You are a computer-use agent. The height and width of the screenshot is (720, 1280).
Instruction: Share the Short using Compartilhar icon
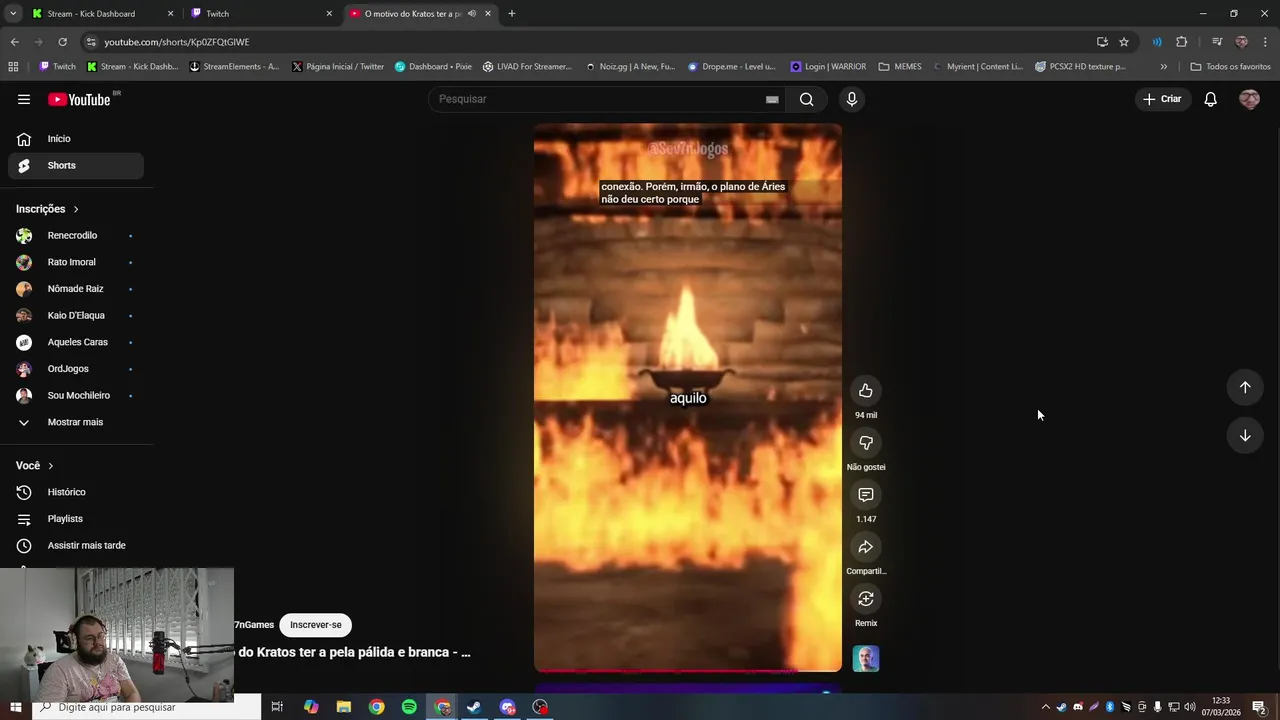866,547
